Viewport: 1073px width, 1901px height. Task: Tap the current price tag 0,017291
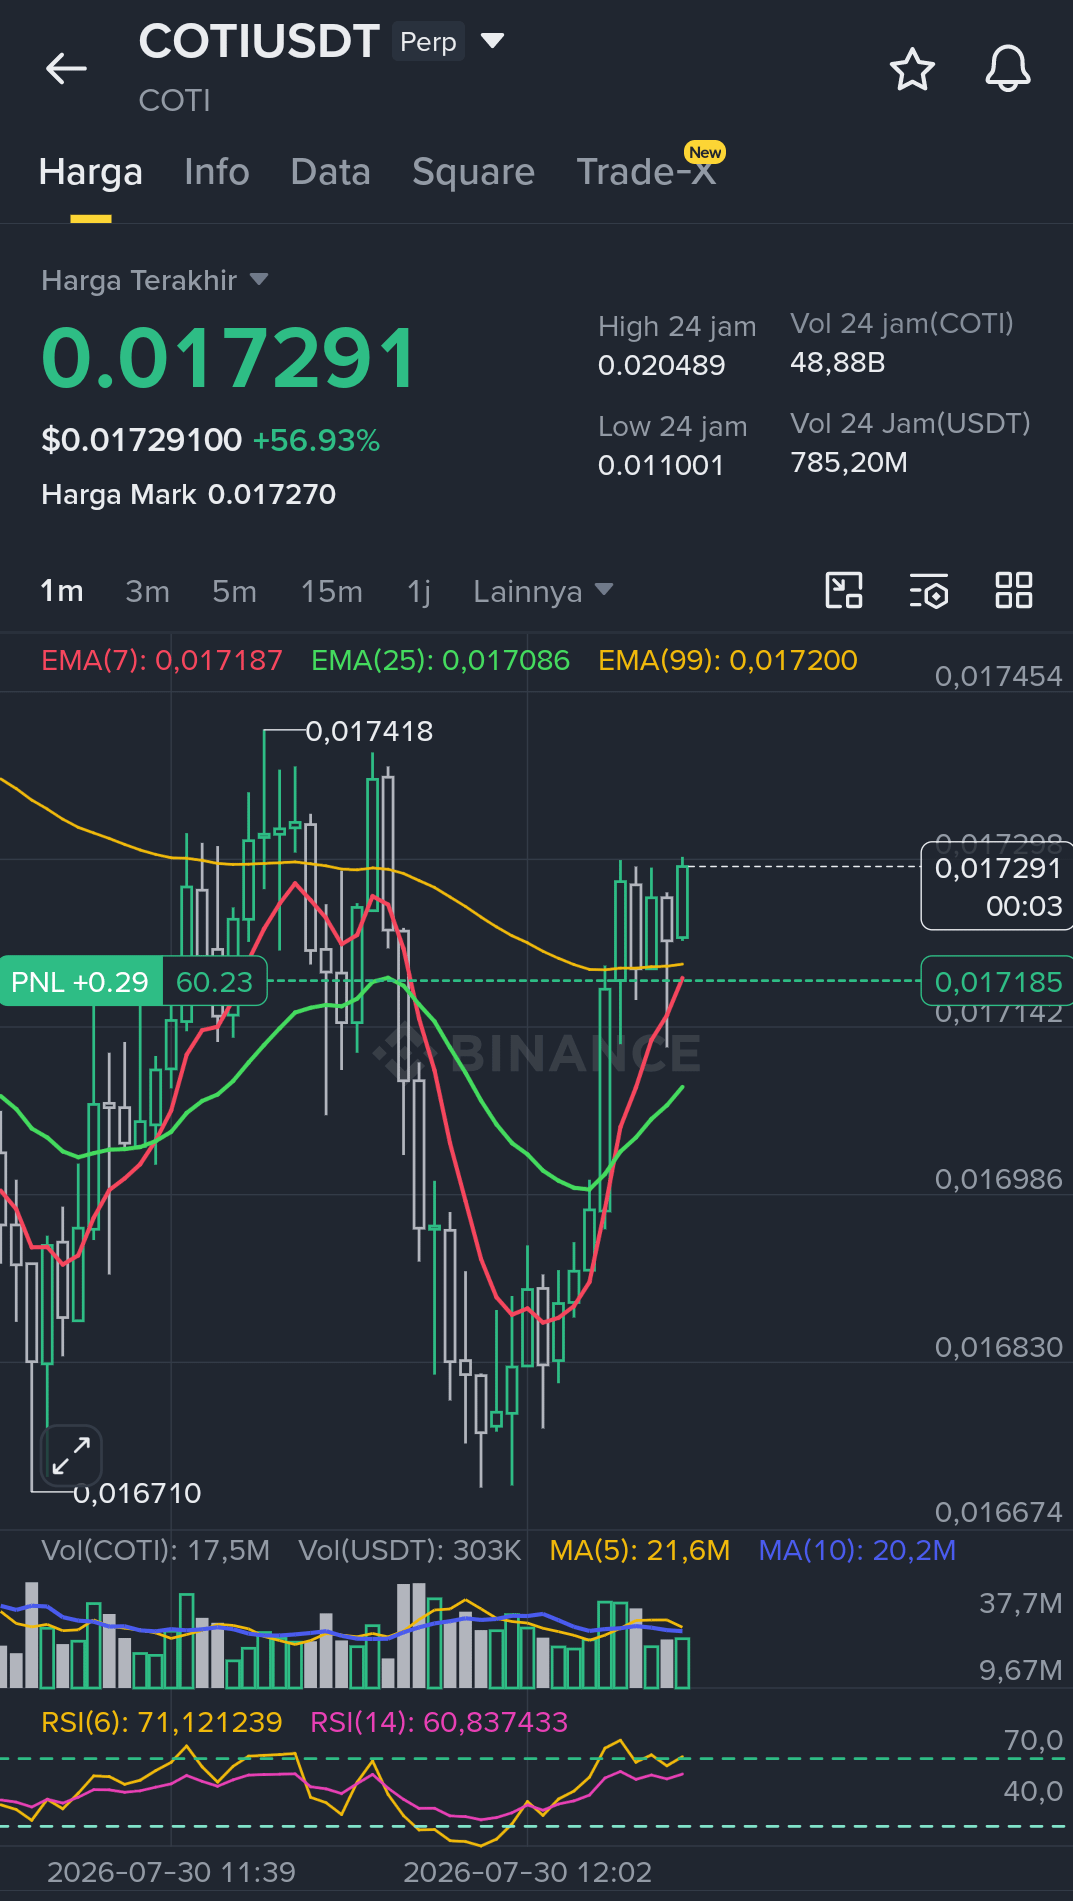(997, 887)
